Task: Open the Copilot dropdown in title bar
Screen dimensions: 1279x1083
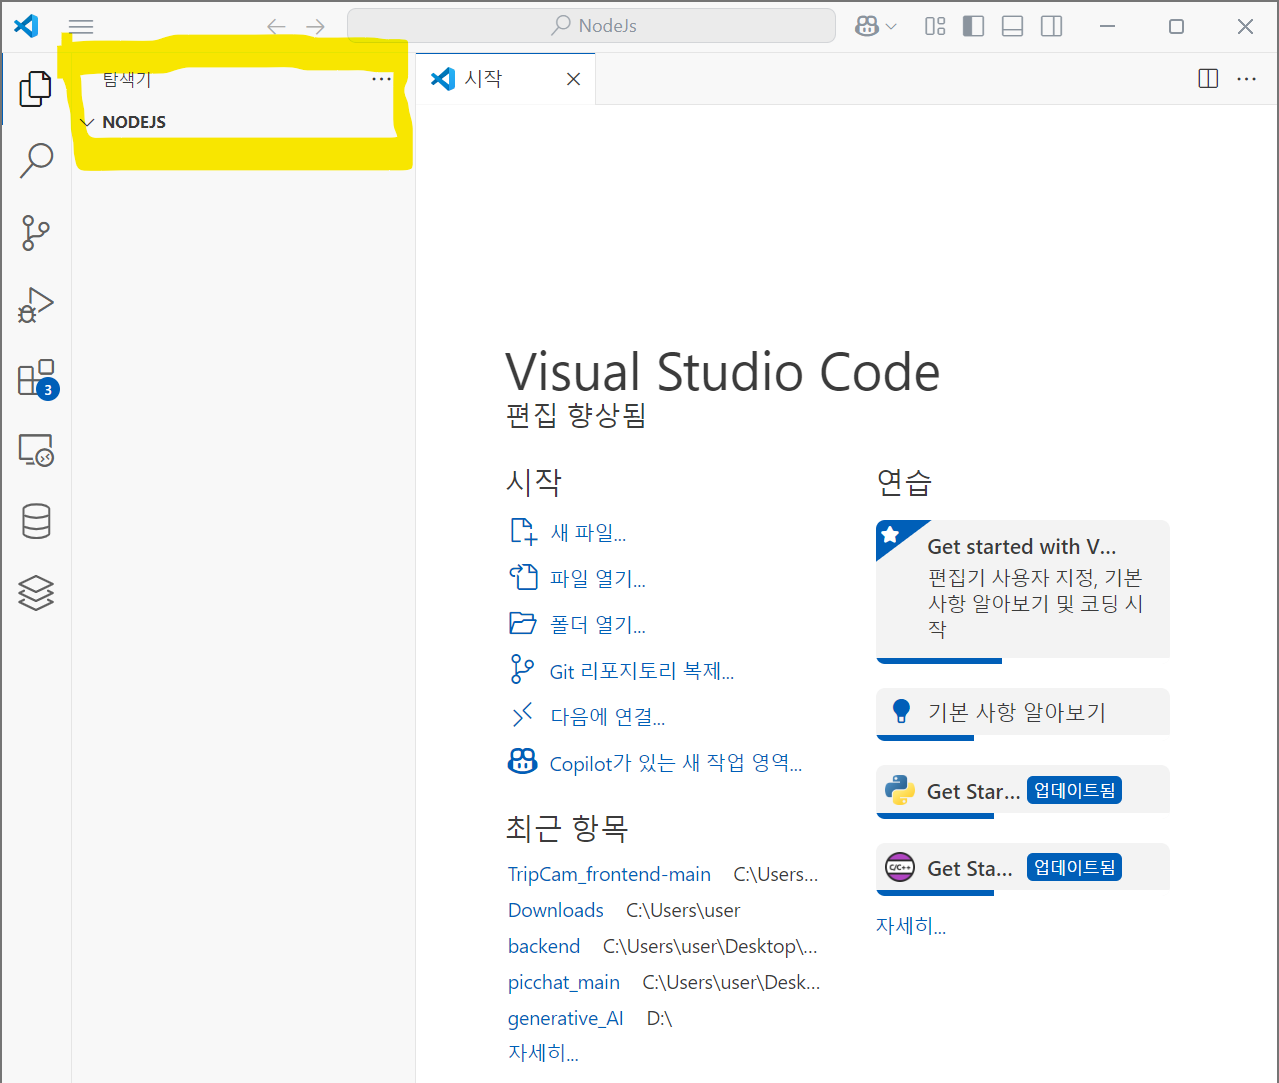Action: (876, 26)
